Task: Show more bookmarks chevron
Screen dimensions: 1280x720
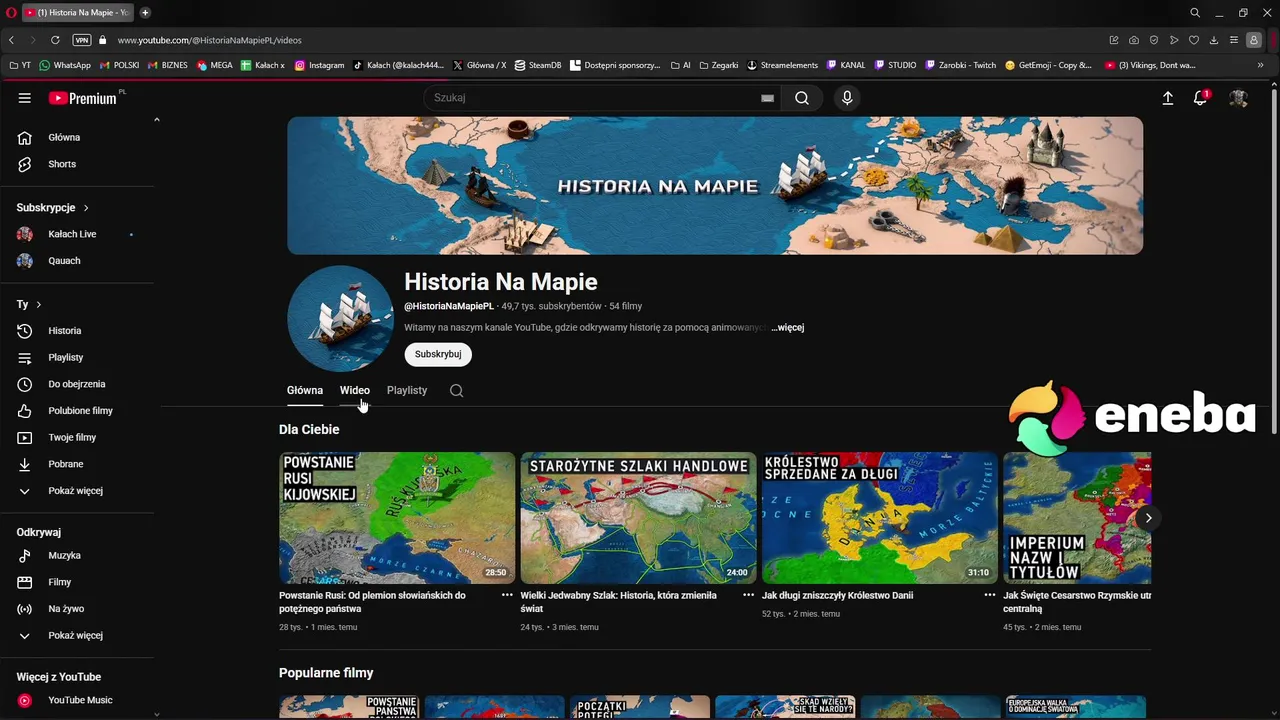Action: (1260, 65)
